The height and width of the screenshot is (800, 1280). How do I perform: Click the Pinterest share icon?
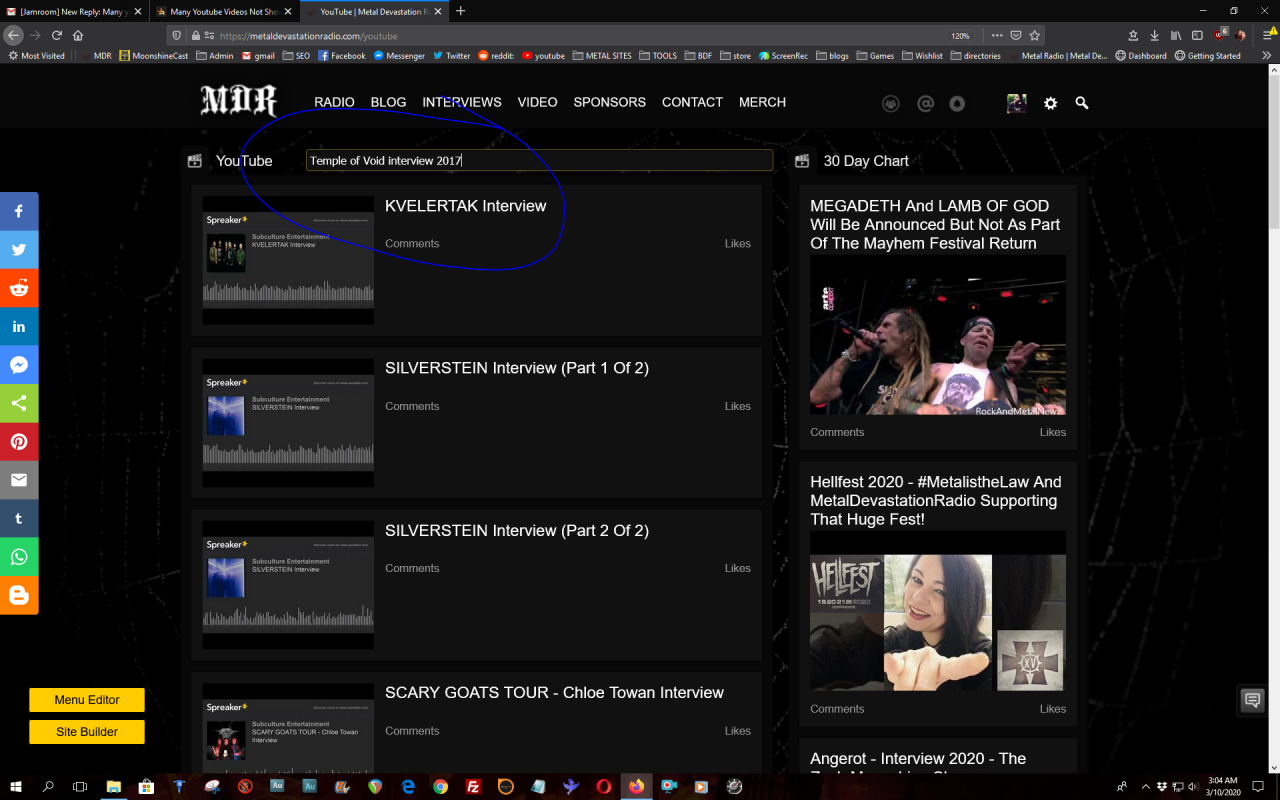[19, 441]
